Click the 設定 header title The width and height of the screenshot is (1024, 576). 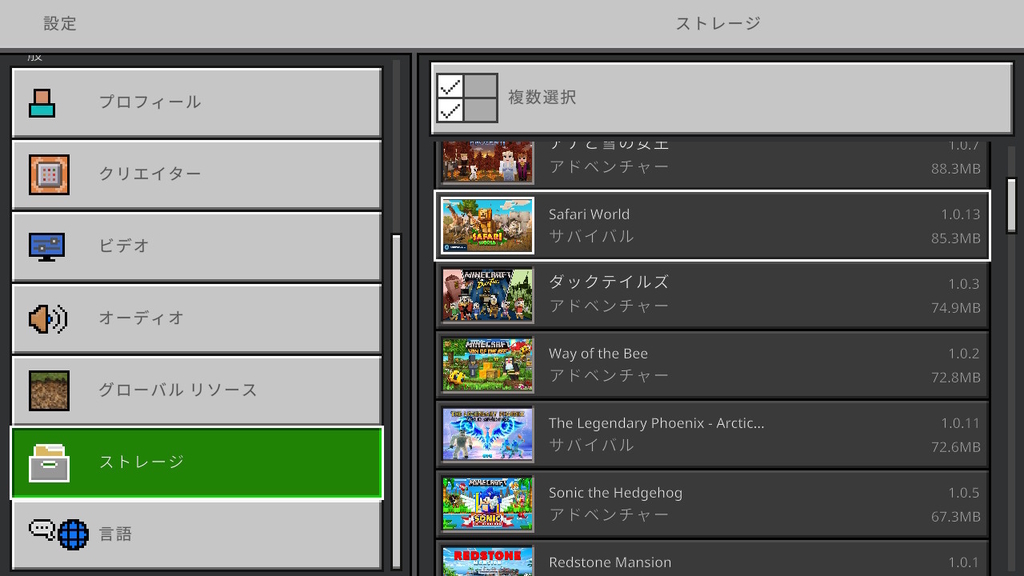pos(60,24)
